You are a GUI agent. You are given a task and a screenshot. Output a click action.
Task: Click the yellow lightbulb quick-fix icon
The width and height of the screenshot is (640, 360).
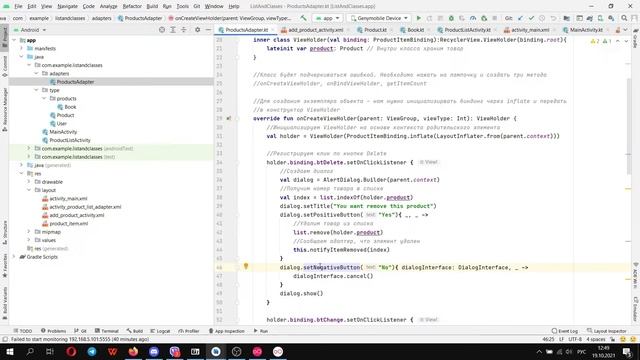246,266
